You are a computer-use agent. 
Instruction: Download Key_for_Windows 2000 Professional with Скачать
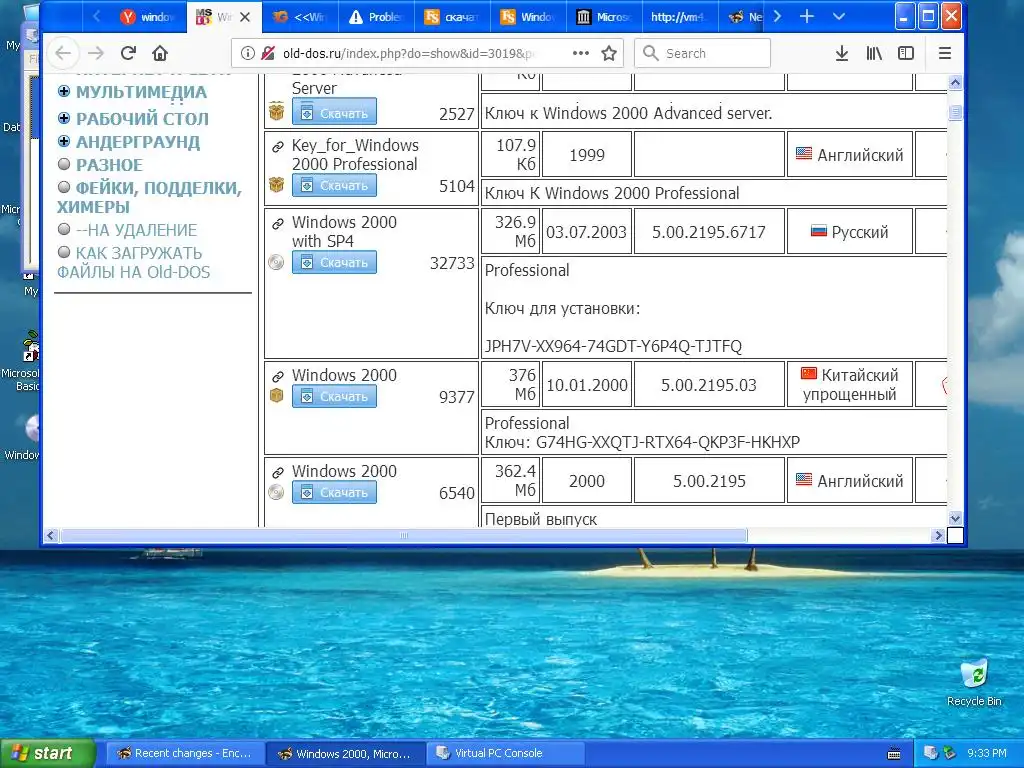(334, 185)
